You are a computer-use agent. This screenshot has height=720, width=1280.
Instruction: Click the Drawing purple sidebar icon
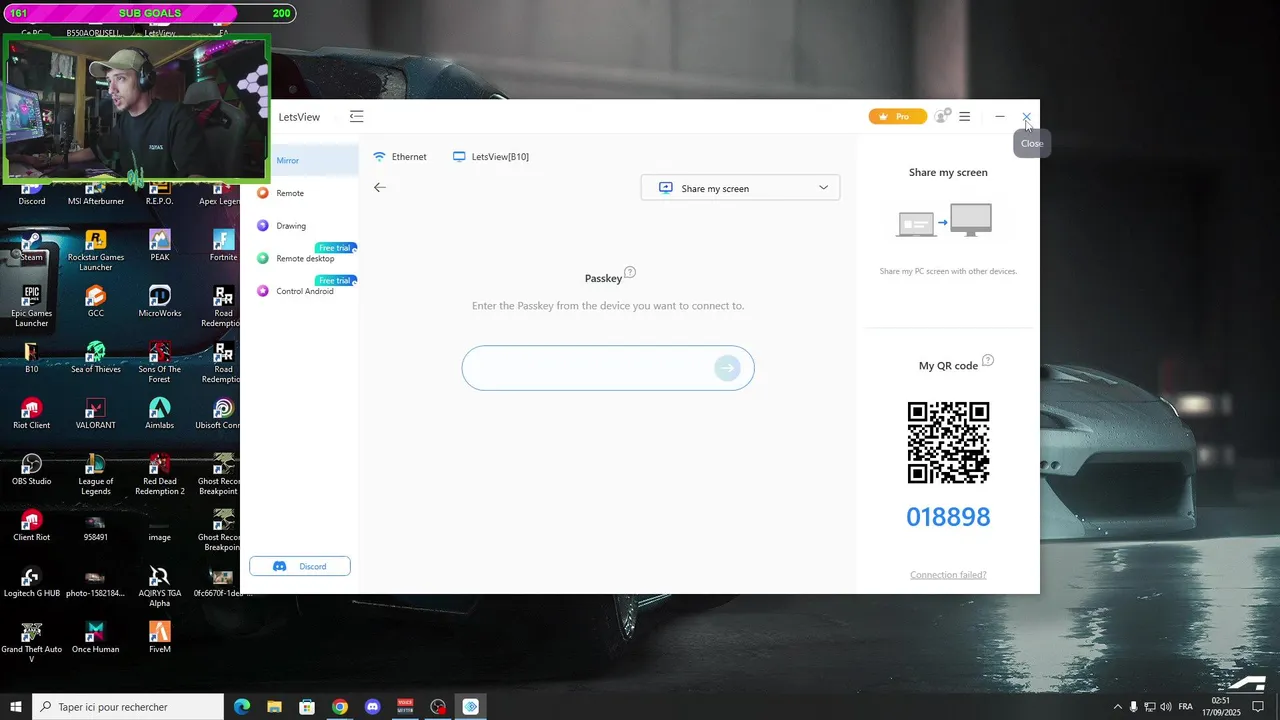pos(263,226)
